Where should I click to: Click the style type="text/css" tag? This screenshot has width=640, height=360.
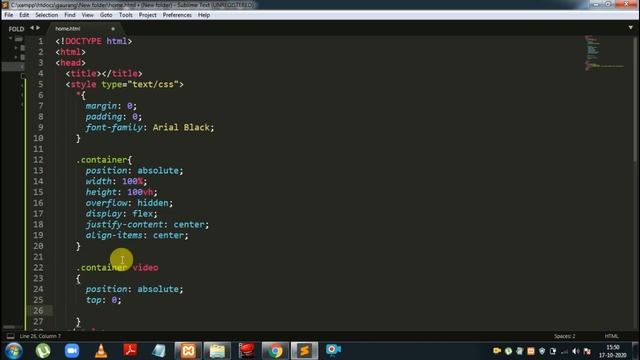coord(124,84)
